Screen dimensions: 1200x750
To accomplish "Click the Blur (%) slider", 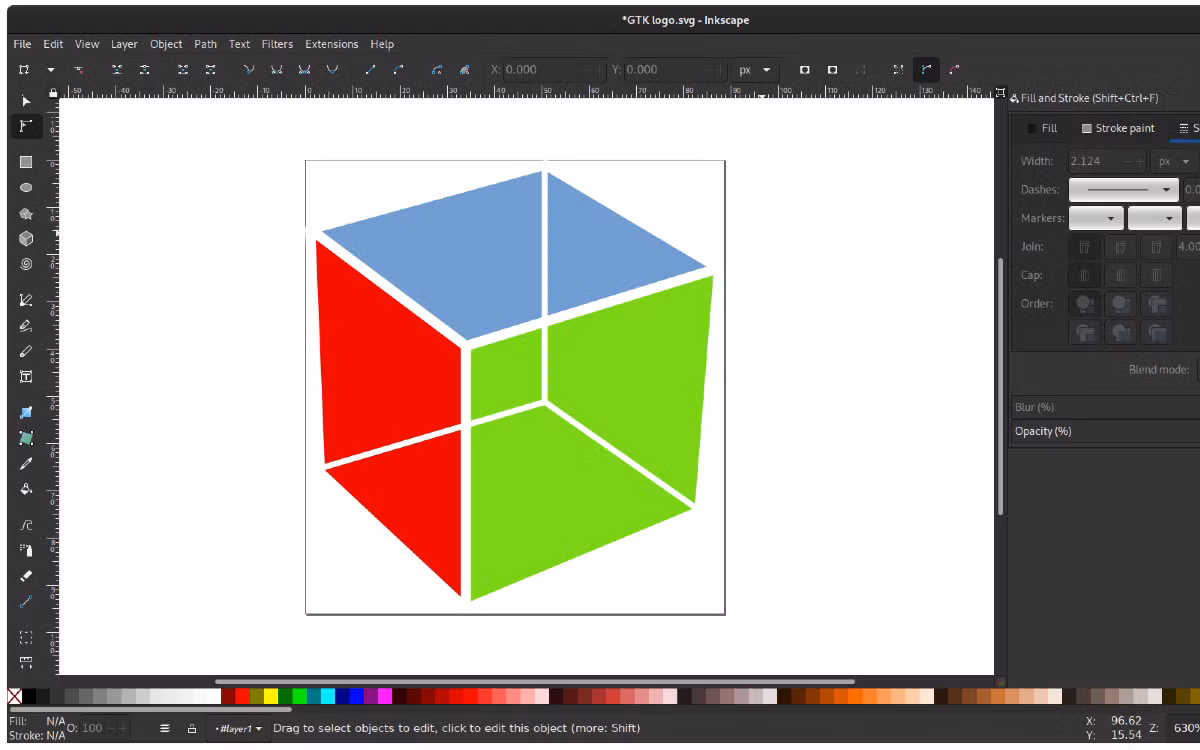I will 1105,407.
